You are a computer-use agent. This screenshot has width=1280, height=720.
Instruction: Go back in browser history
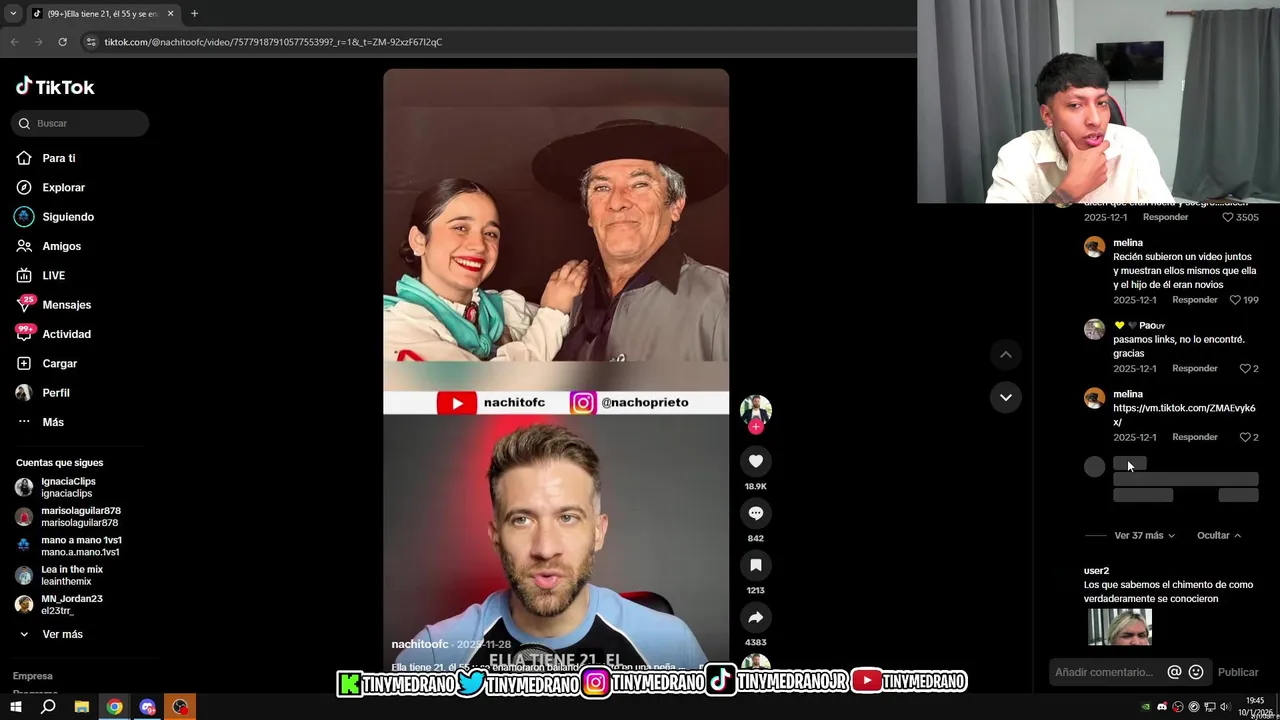(x=14, y=42)
